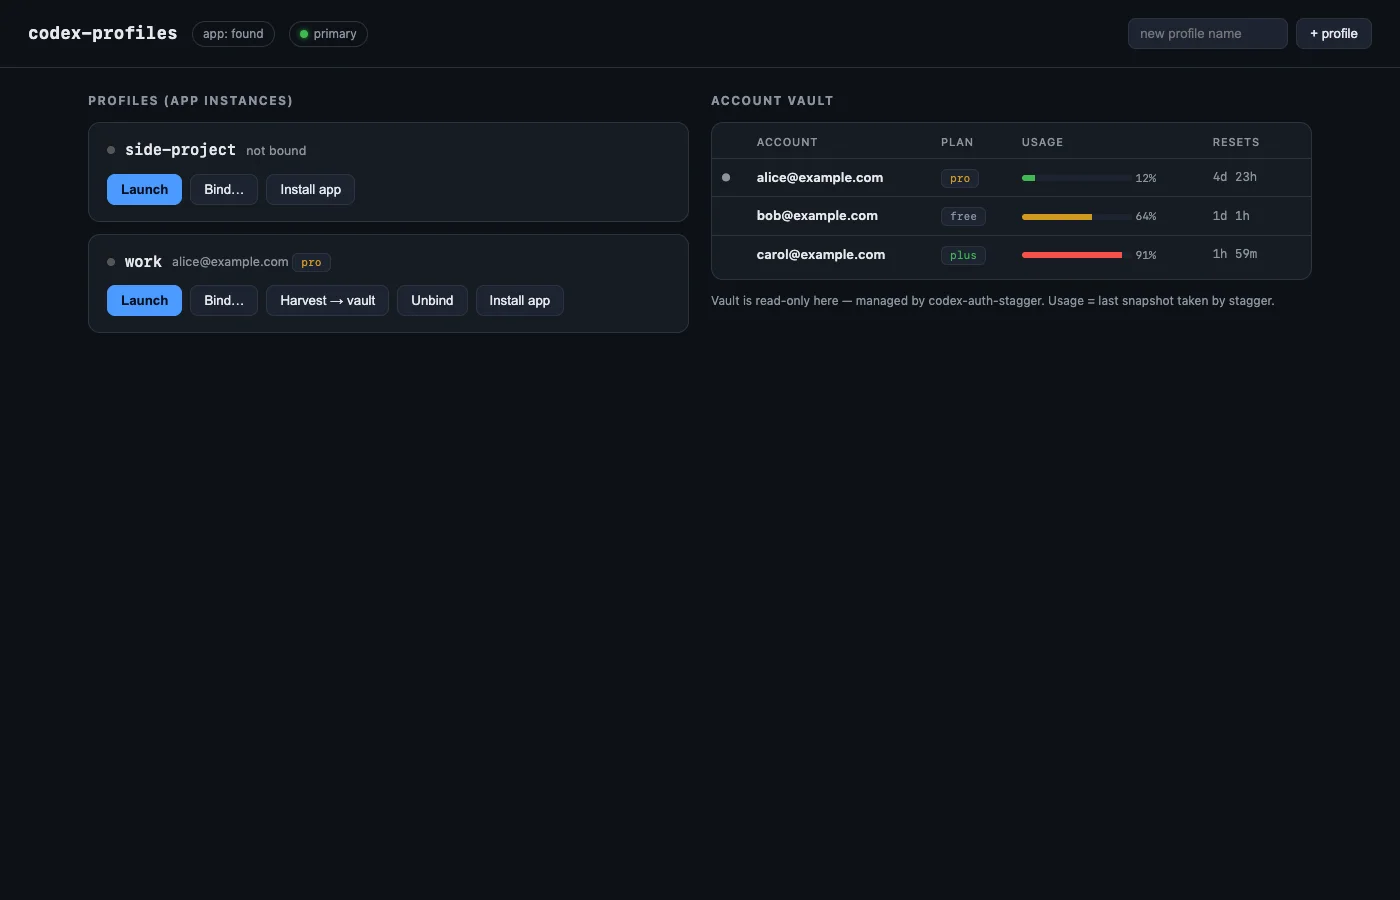Image resolution: width=1400 pixels, height=900 pixels.
Task: Click the 64% usage value
Action: [x=1146, y=216]
